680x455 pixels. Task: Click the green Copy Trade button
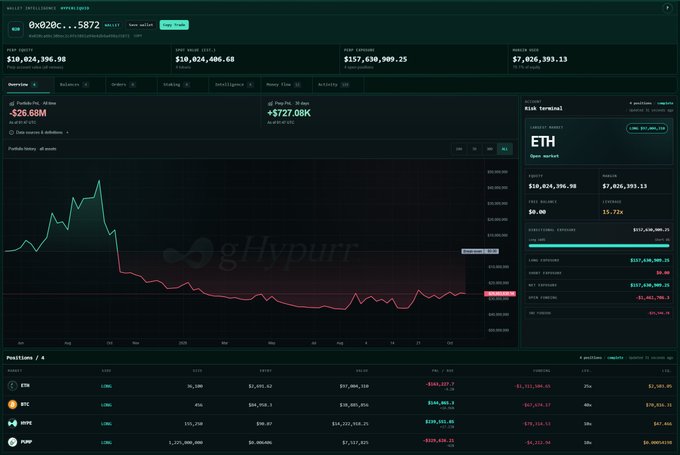(174, 25)
